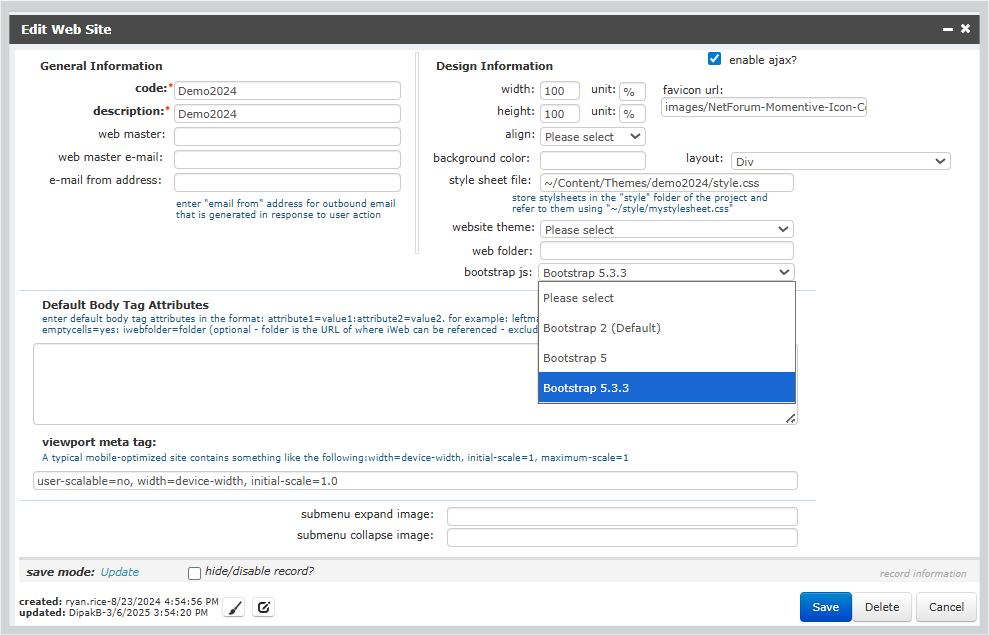Click the web master e-mail field
989x635 pixels.
point(287,159)
